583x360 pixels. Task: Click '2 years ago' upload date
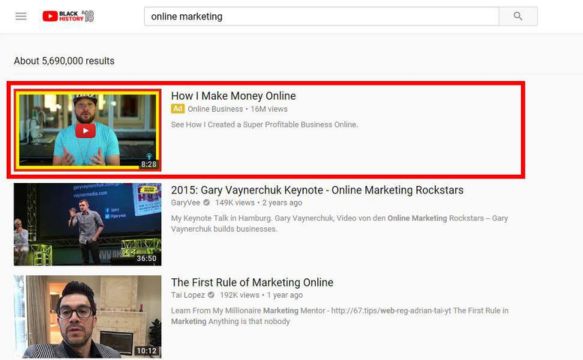point(282,203)
